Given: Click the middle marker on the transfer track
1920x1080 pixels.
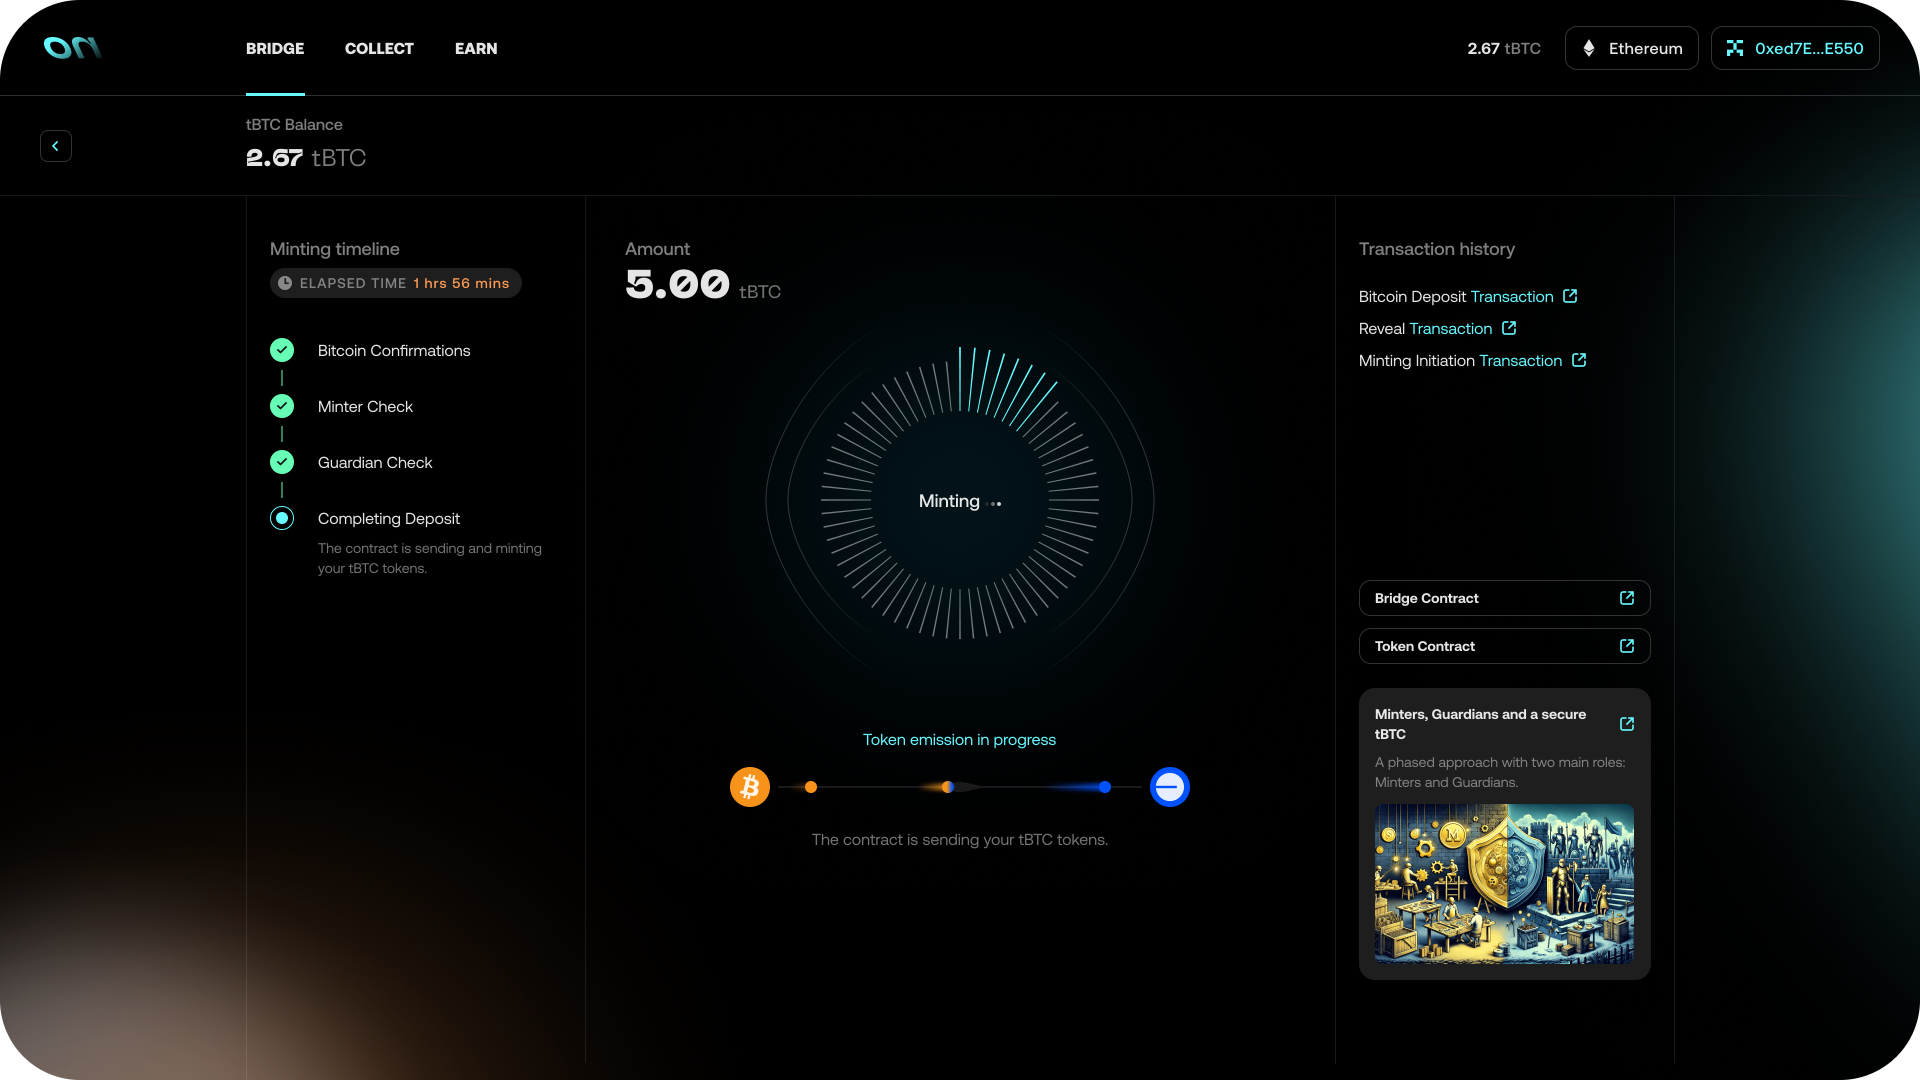Looking at the screenshot, I should point(948,787).
